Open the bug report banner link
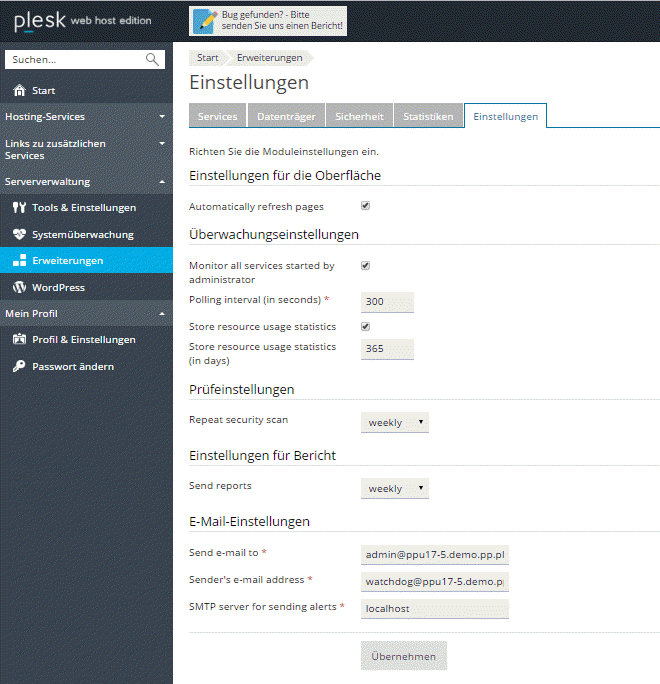 (268, 21)
